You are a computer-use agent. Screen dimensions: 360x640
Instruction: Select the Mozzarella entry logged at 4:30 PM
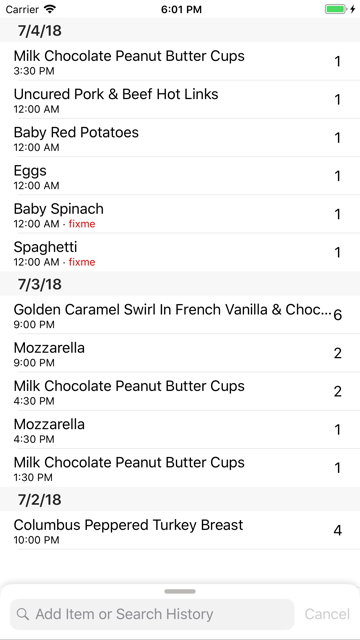pyautogui.click(x=180, y=429)
